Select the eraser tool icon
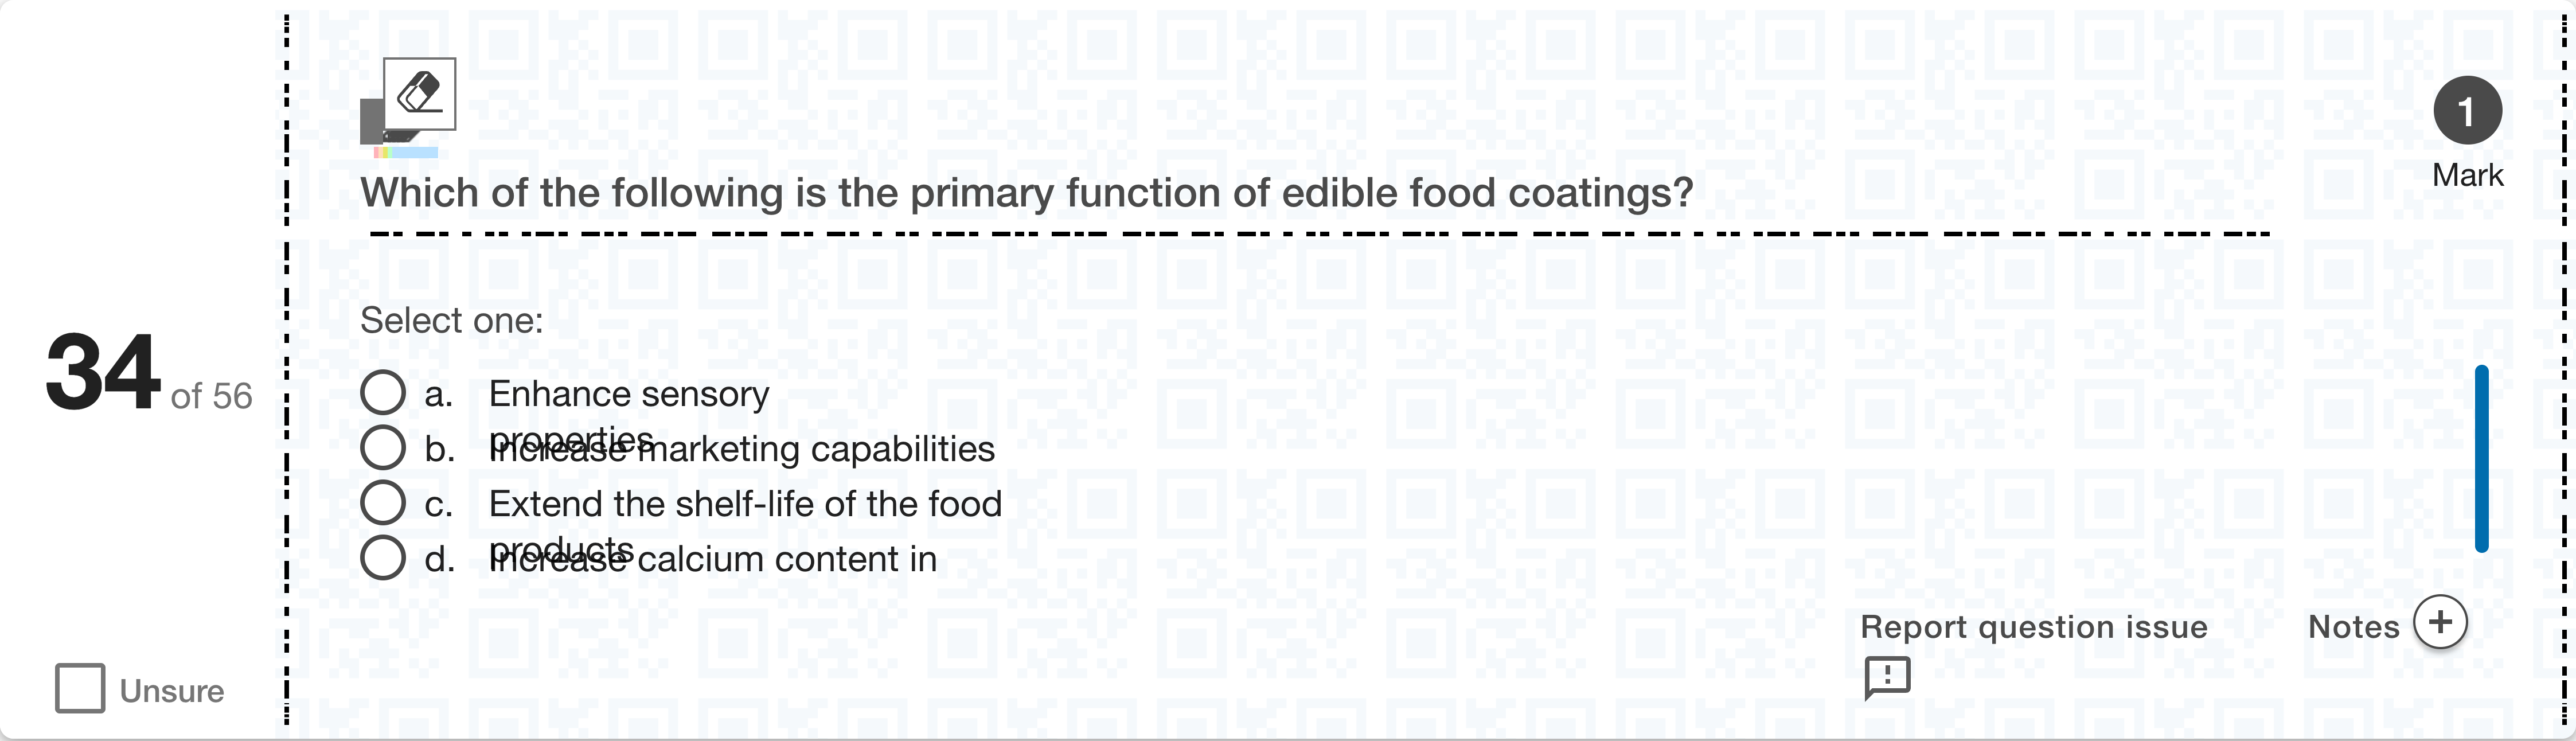 (419, 94)
